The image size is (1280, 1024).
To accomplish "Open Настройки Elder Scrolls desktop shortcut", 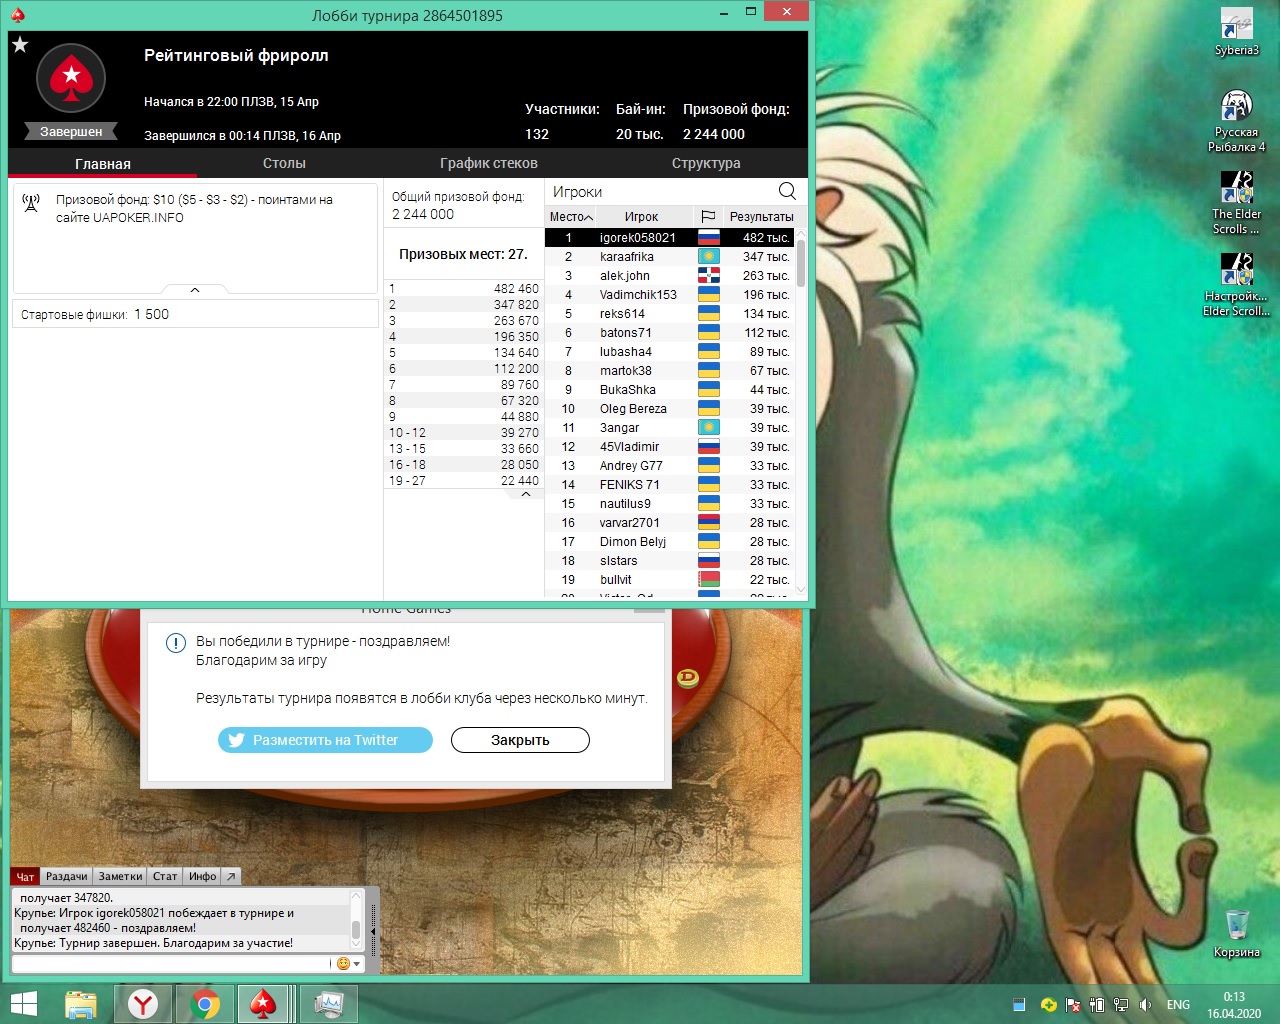I will tap(1237, 285).
